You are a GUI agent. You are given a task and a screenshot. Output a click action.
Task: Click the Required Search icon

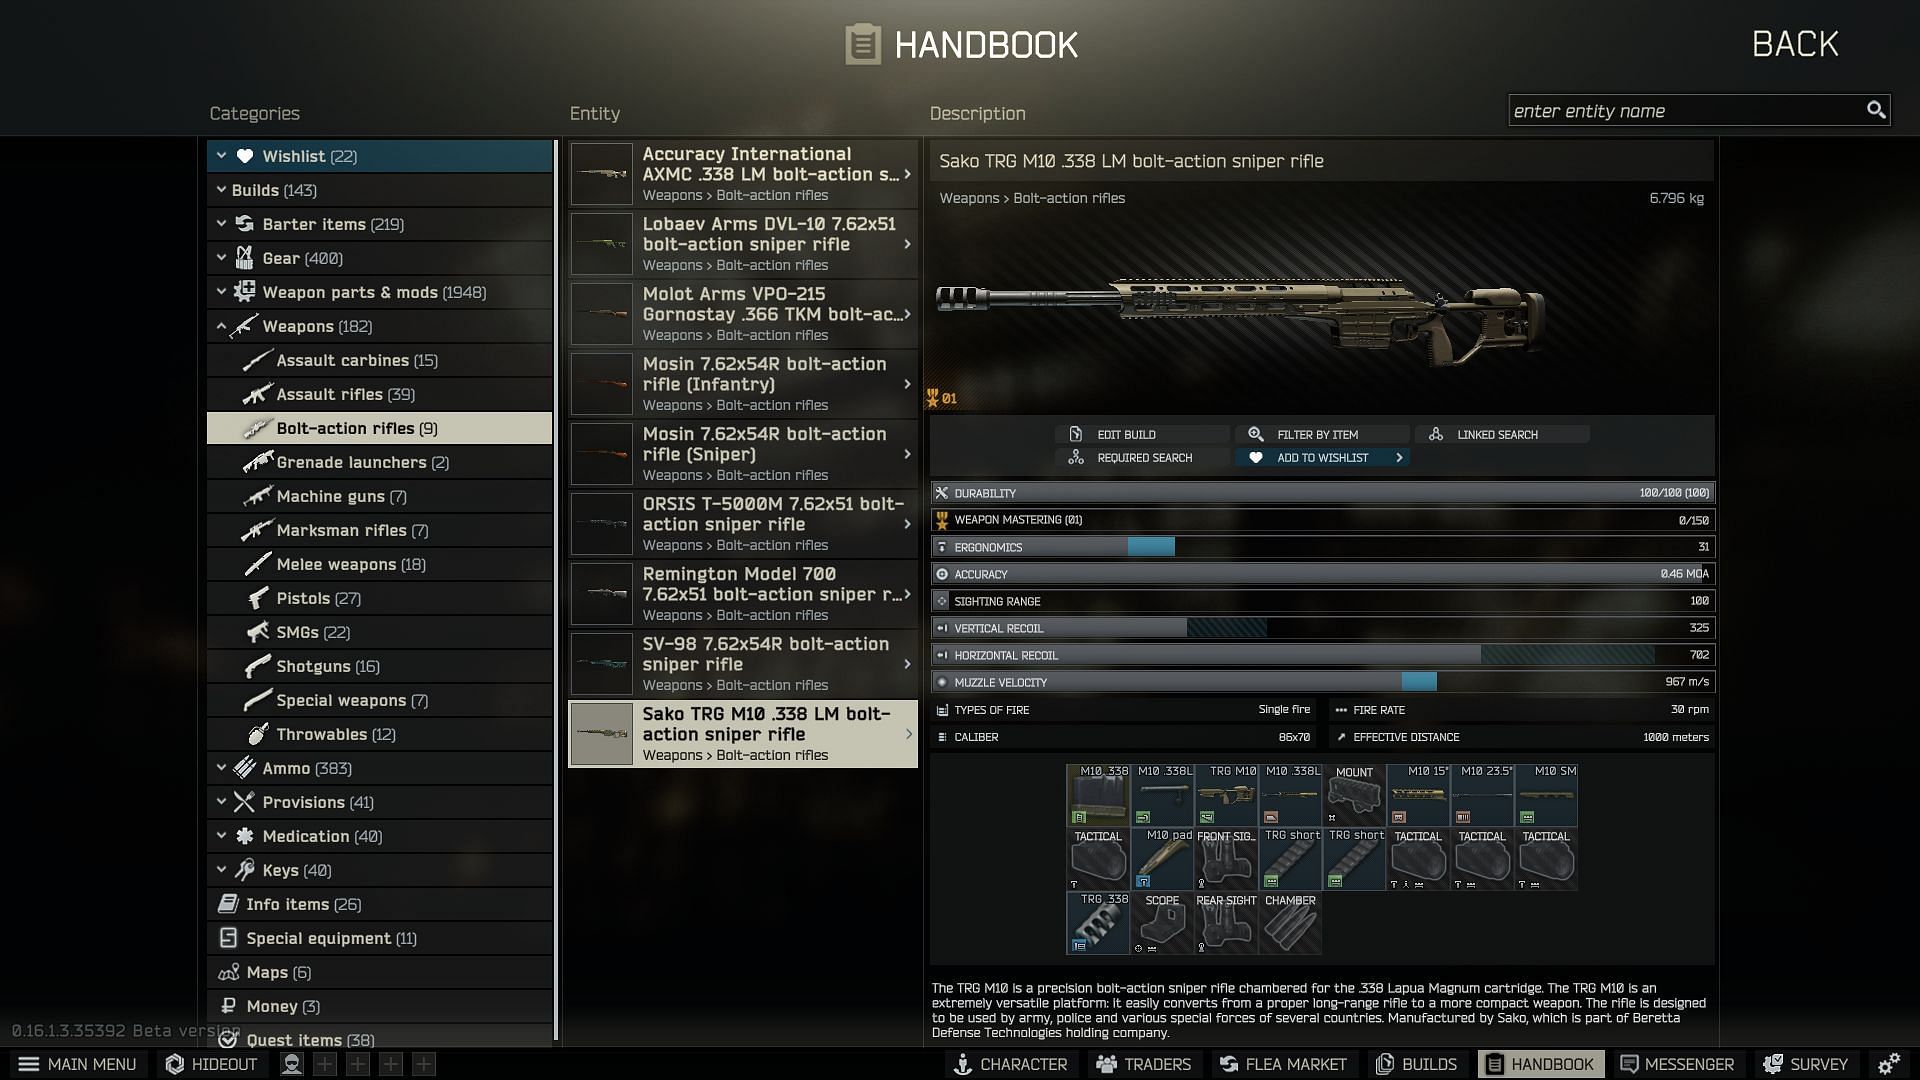pyautogui.click(x=1073, y=456)
